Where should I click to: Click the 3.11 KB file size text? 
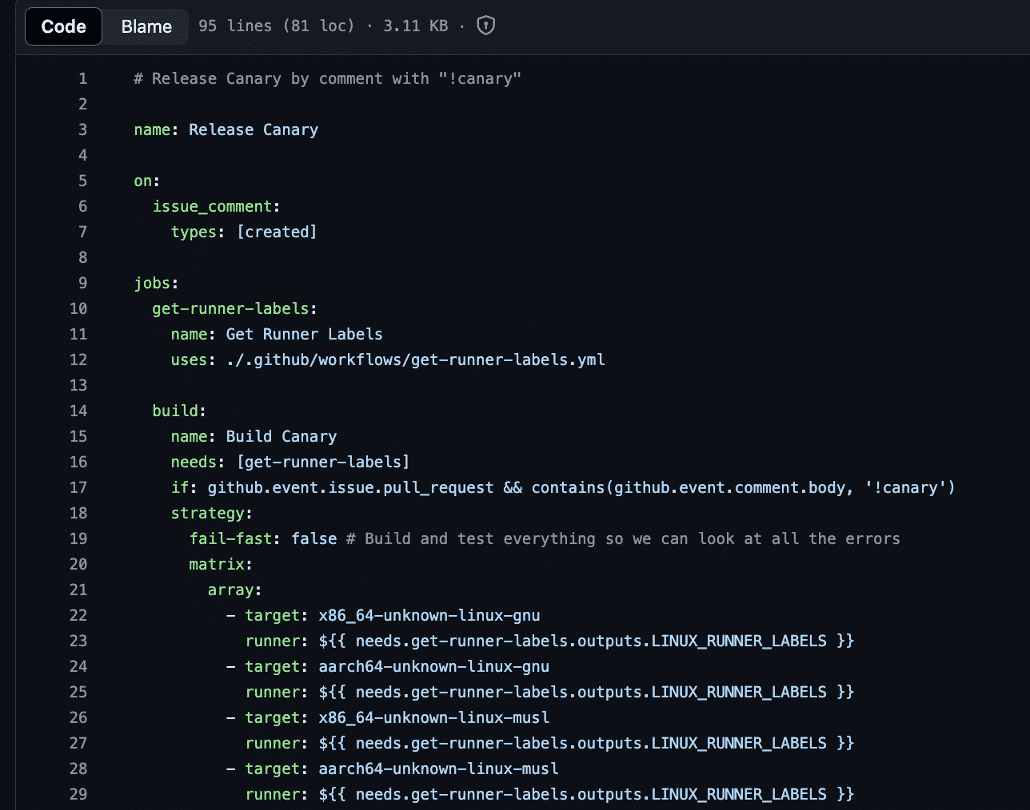(415, 26)
